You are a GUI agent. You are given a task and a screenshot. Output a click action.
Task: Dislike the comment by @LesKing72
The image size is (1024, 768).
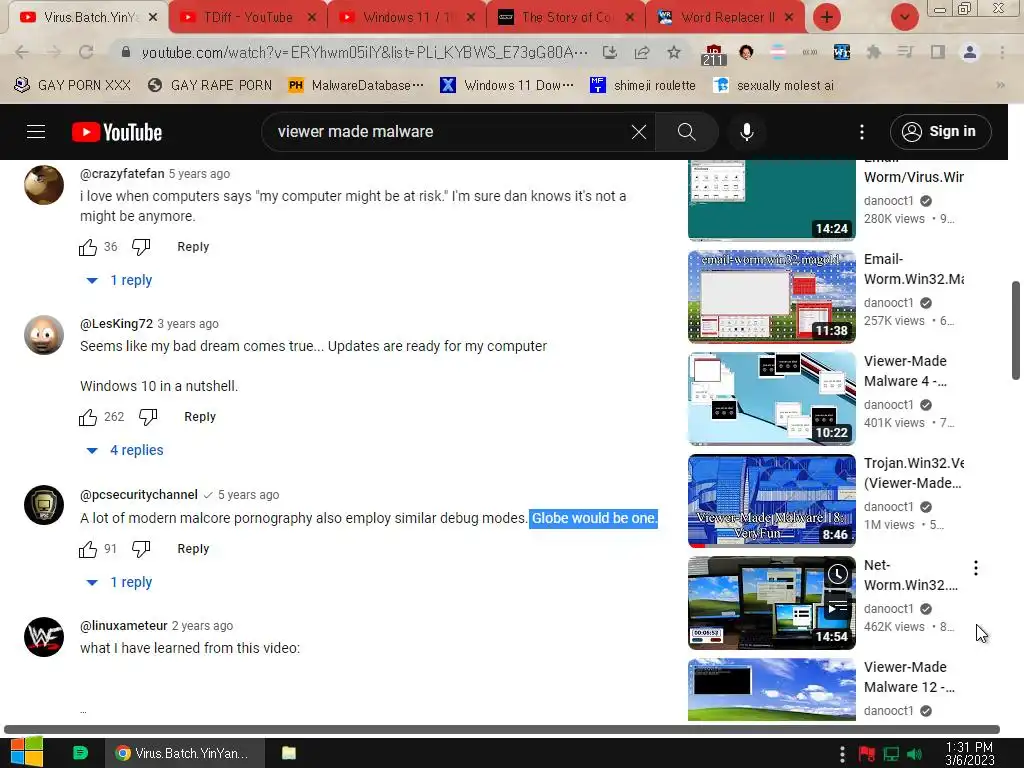coord(148,417)
